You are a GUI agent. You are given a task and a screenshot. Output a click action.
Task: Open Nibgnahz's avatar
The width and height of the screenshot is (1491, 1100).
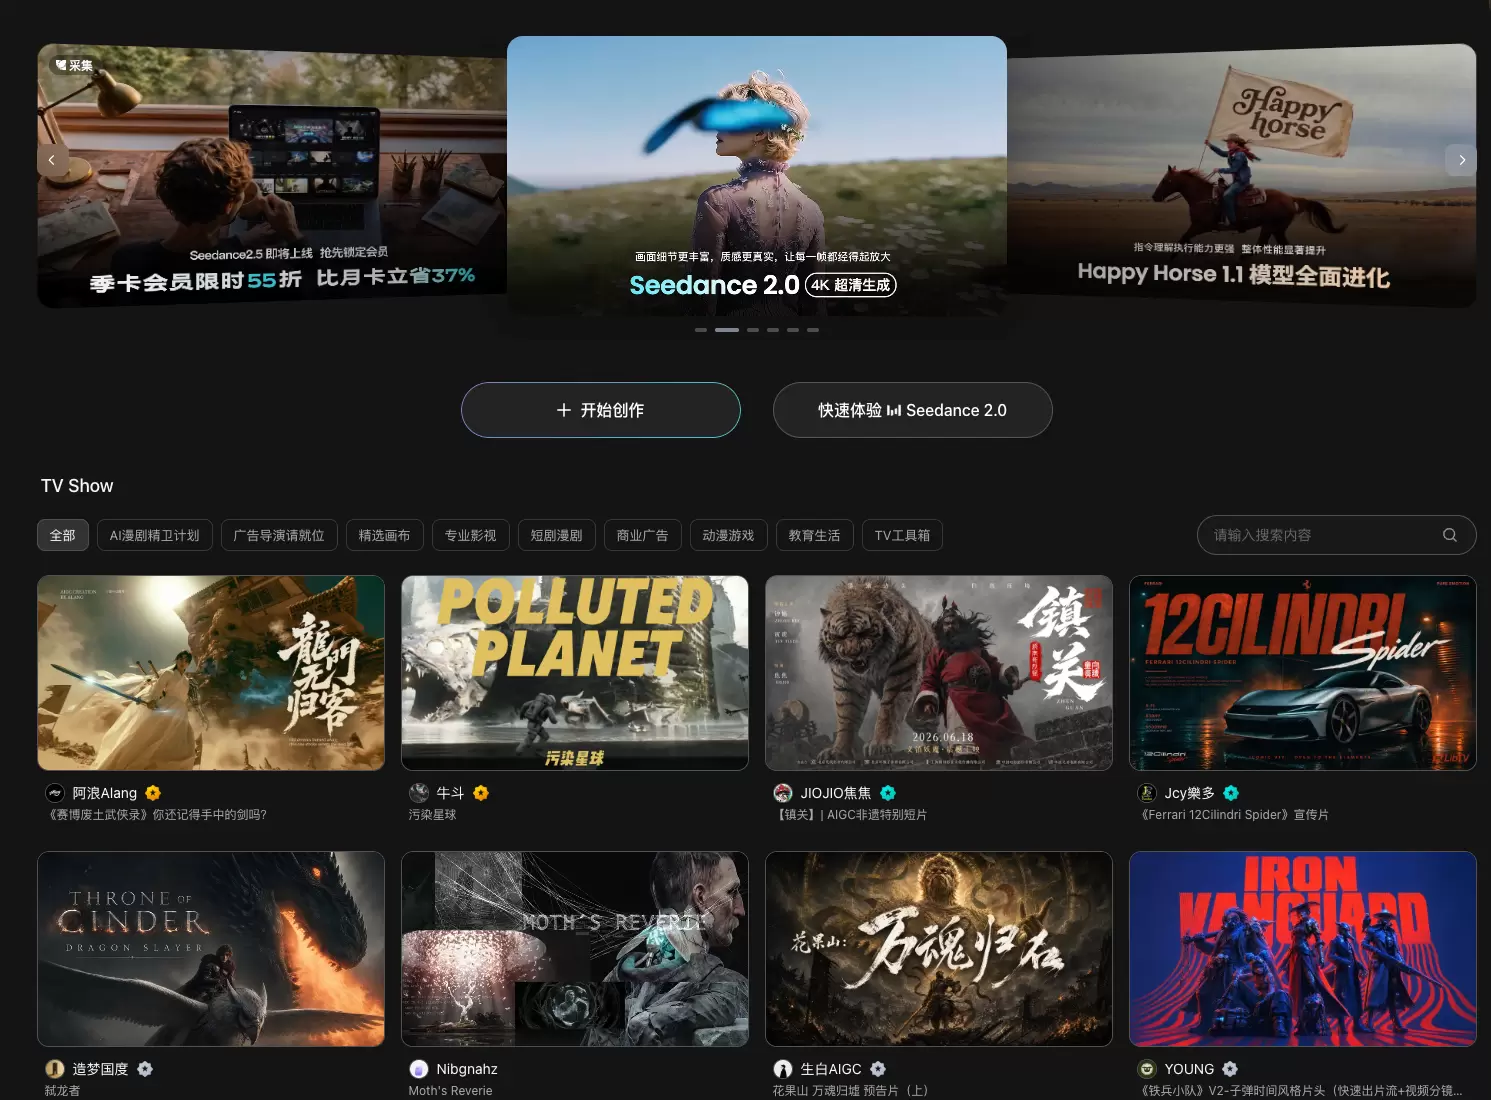pyautogui.click(x=419, y=1069)
